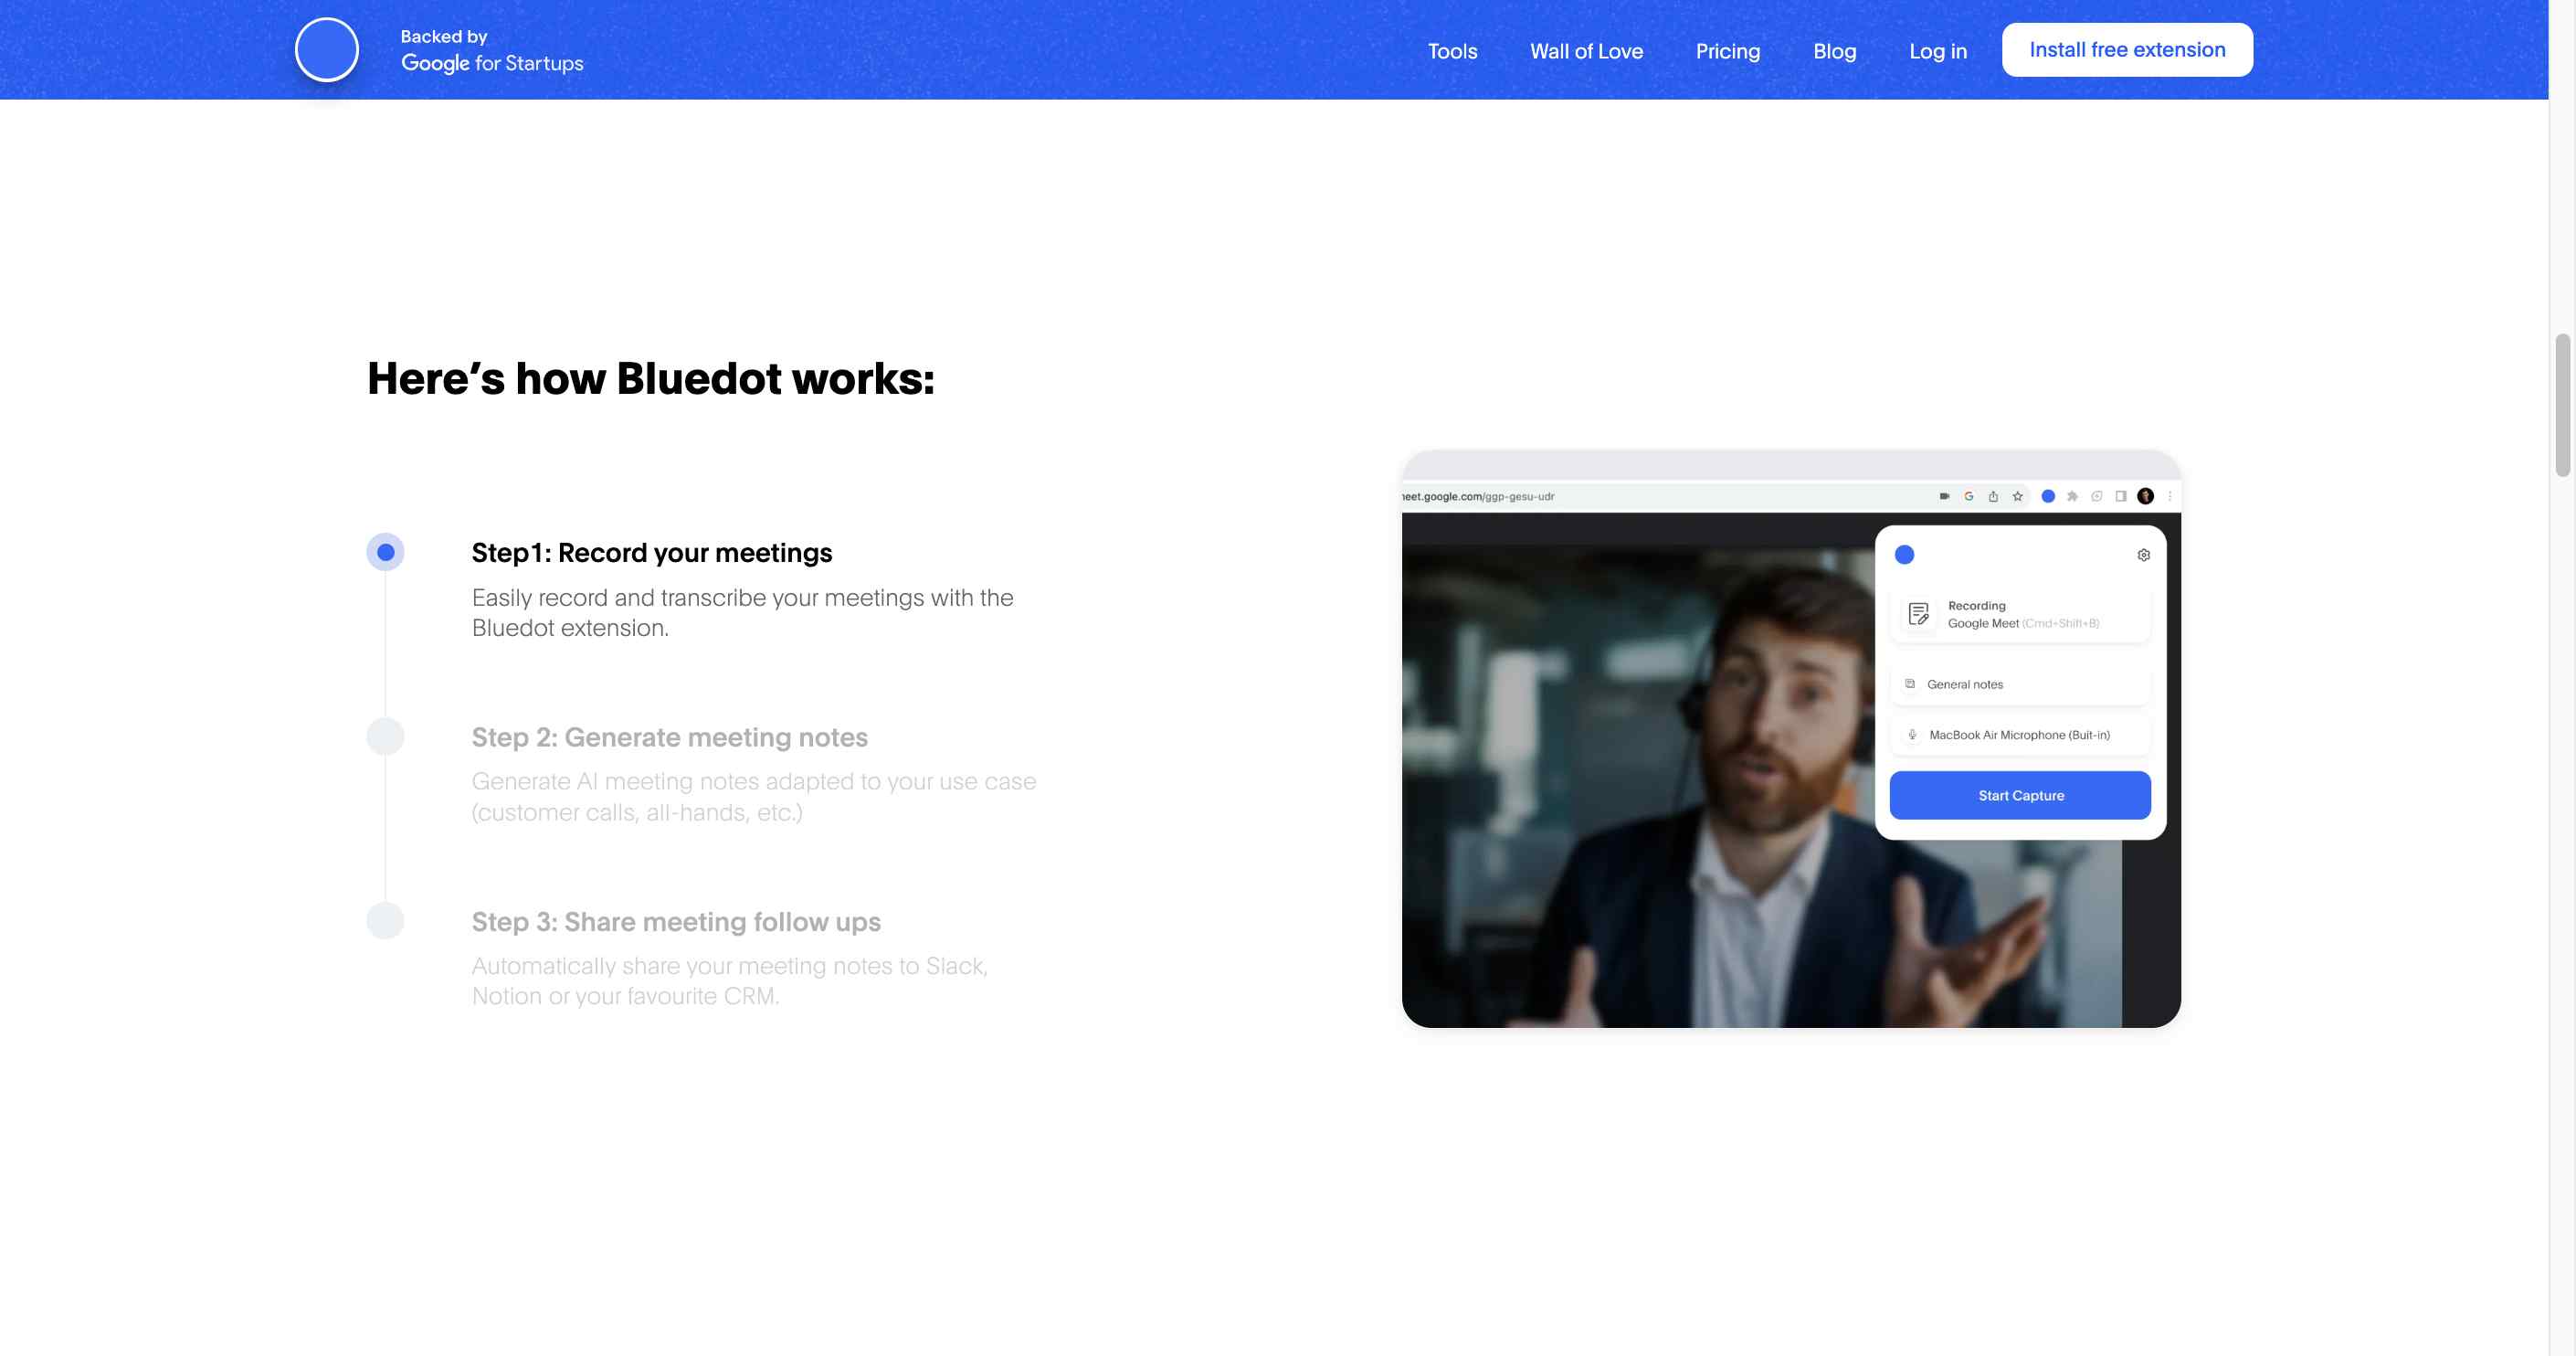Click the profile avatar in the browser toolbar
This screenshot has width=2576, height=1356.
(x=2145, y=496)
